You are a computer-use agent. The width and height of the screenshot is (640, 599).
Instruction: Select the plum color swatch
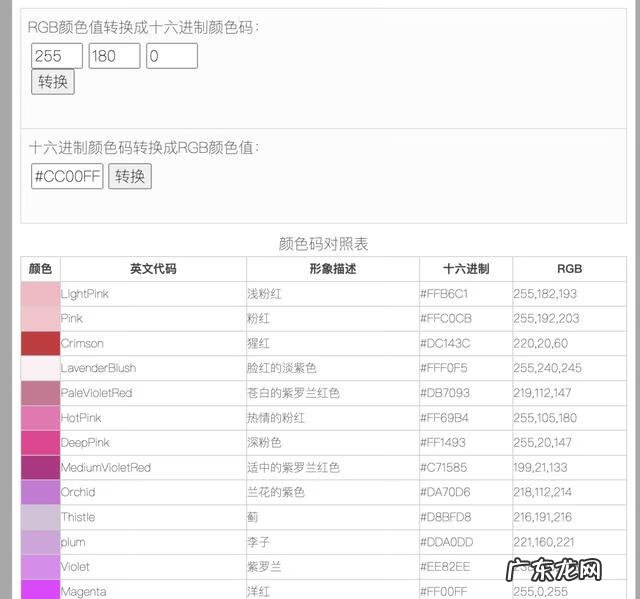[40, 542]
